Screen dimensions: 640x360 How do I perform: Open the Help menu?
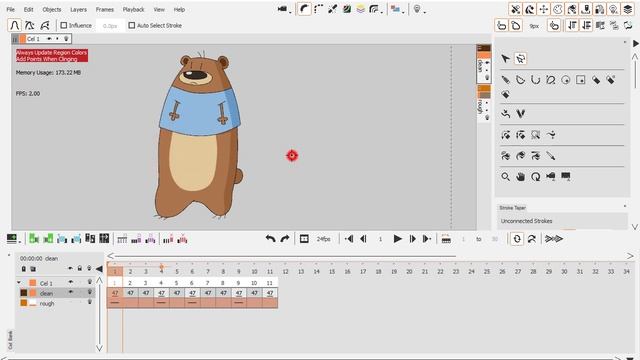pos(179,9)
